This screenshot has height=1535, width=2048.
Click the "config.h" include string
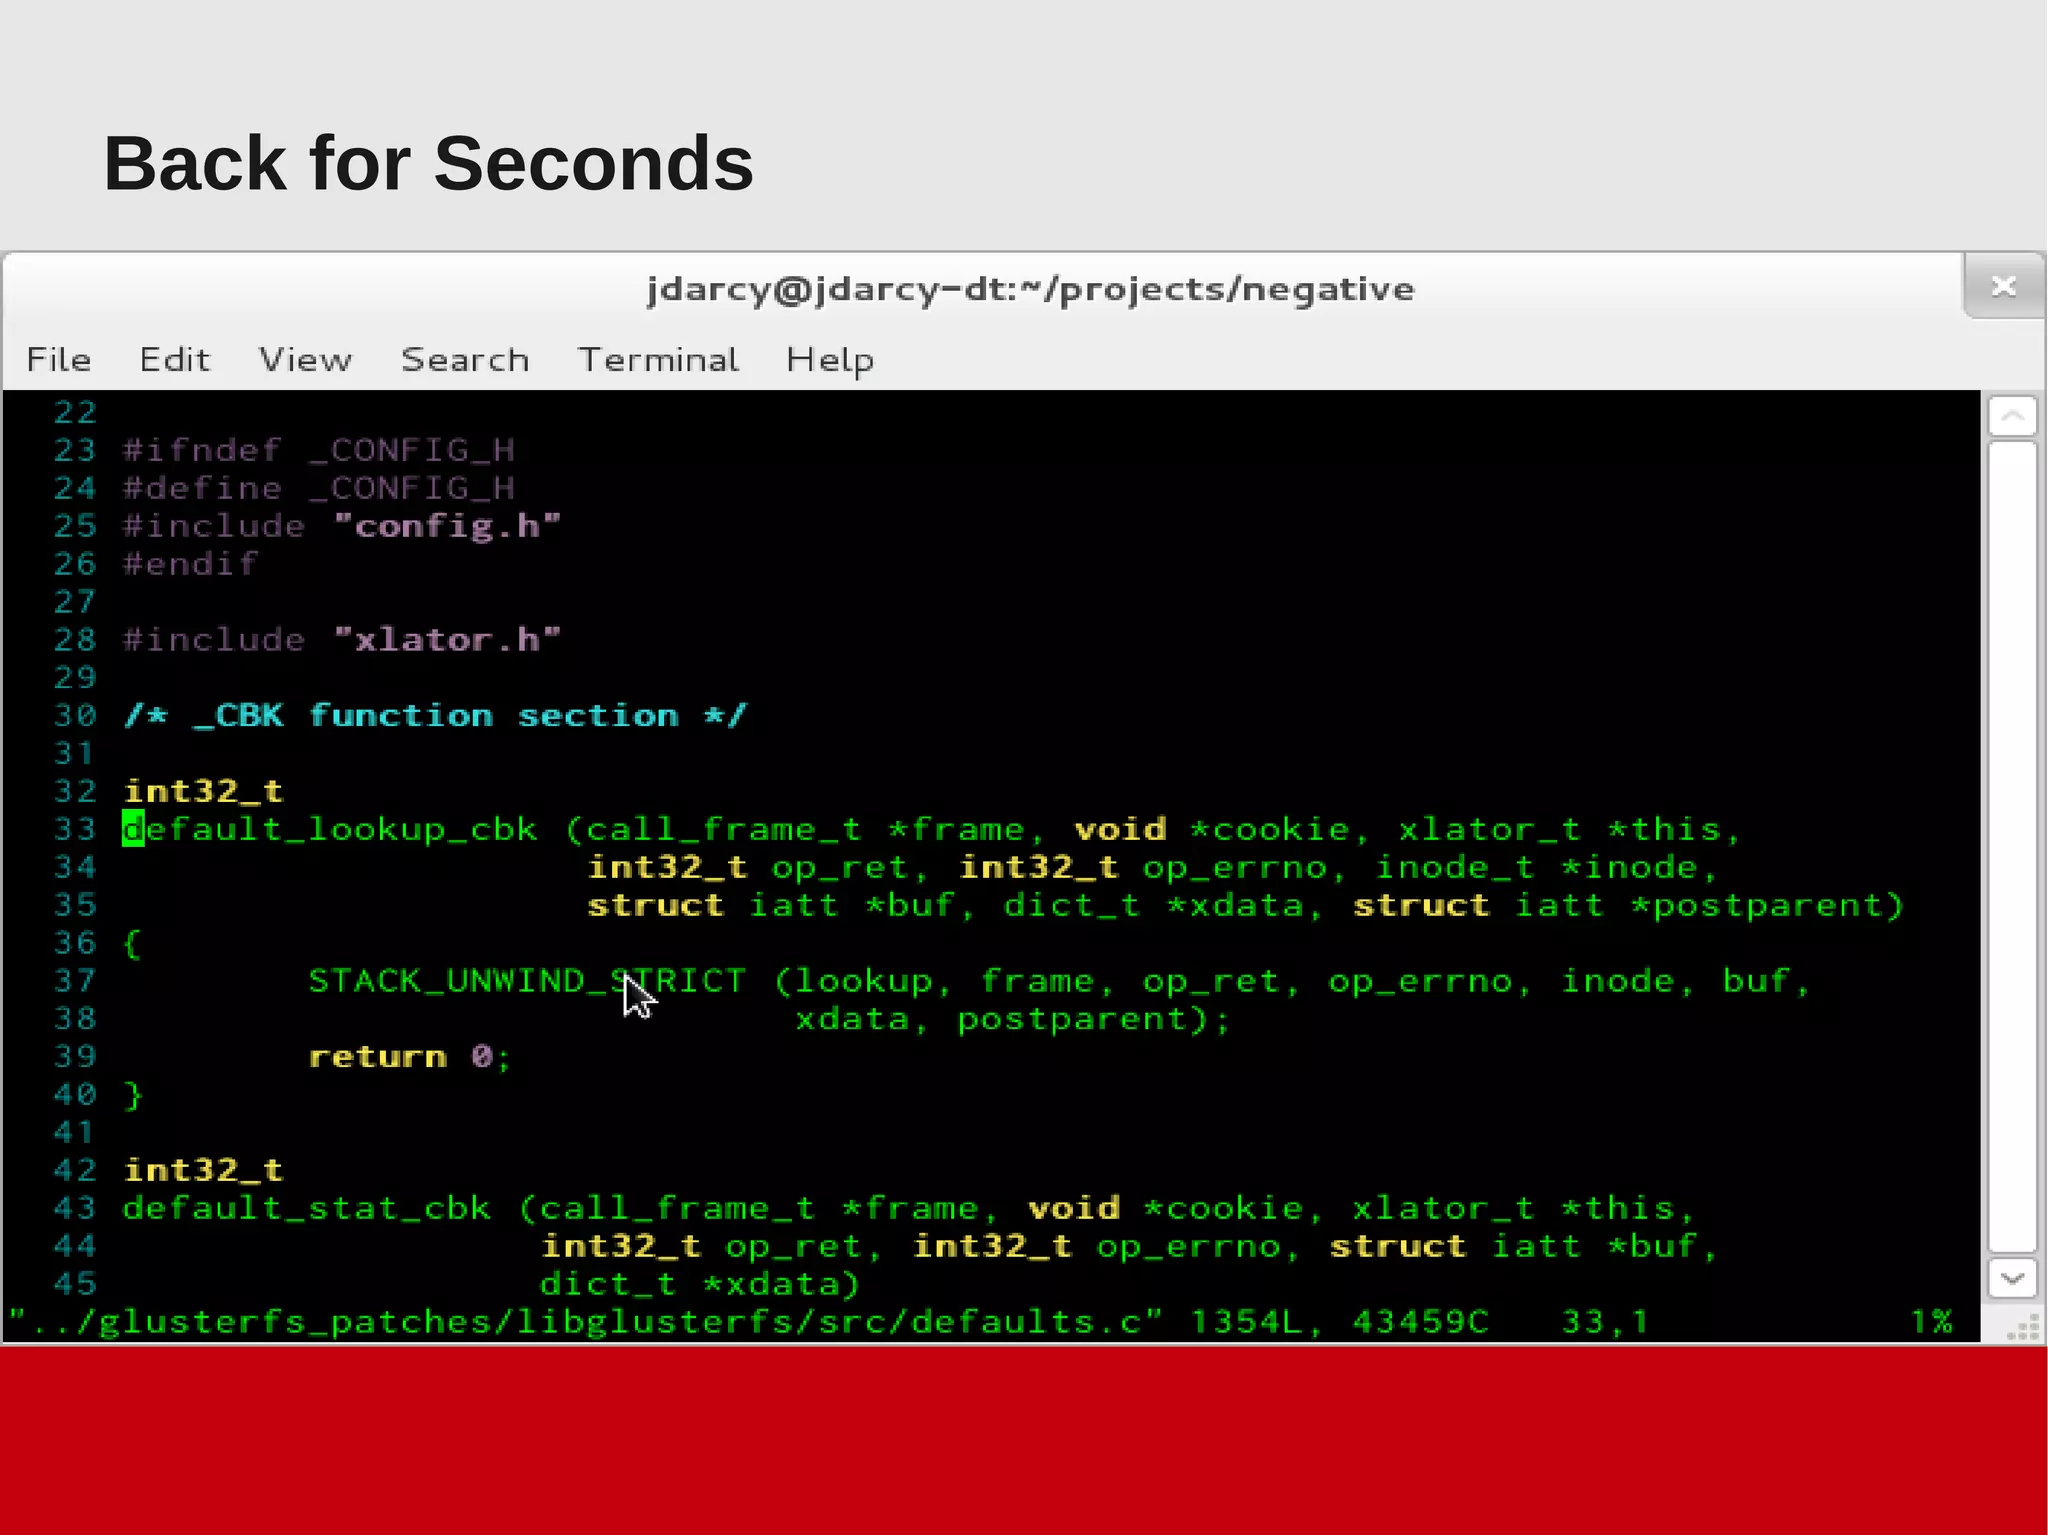[447, 526]
